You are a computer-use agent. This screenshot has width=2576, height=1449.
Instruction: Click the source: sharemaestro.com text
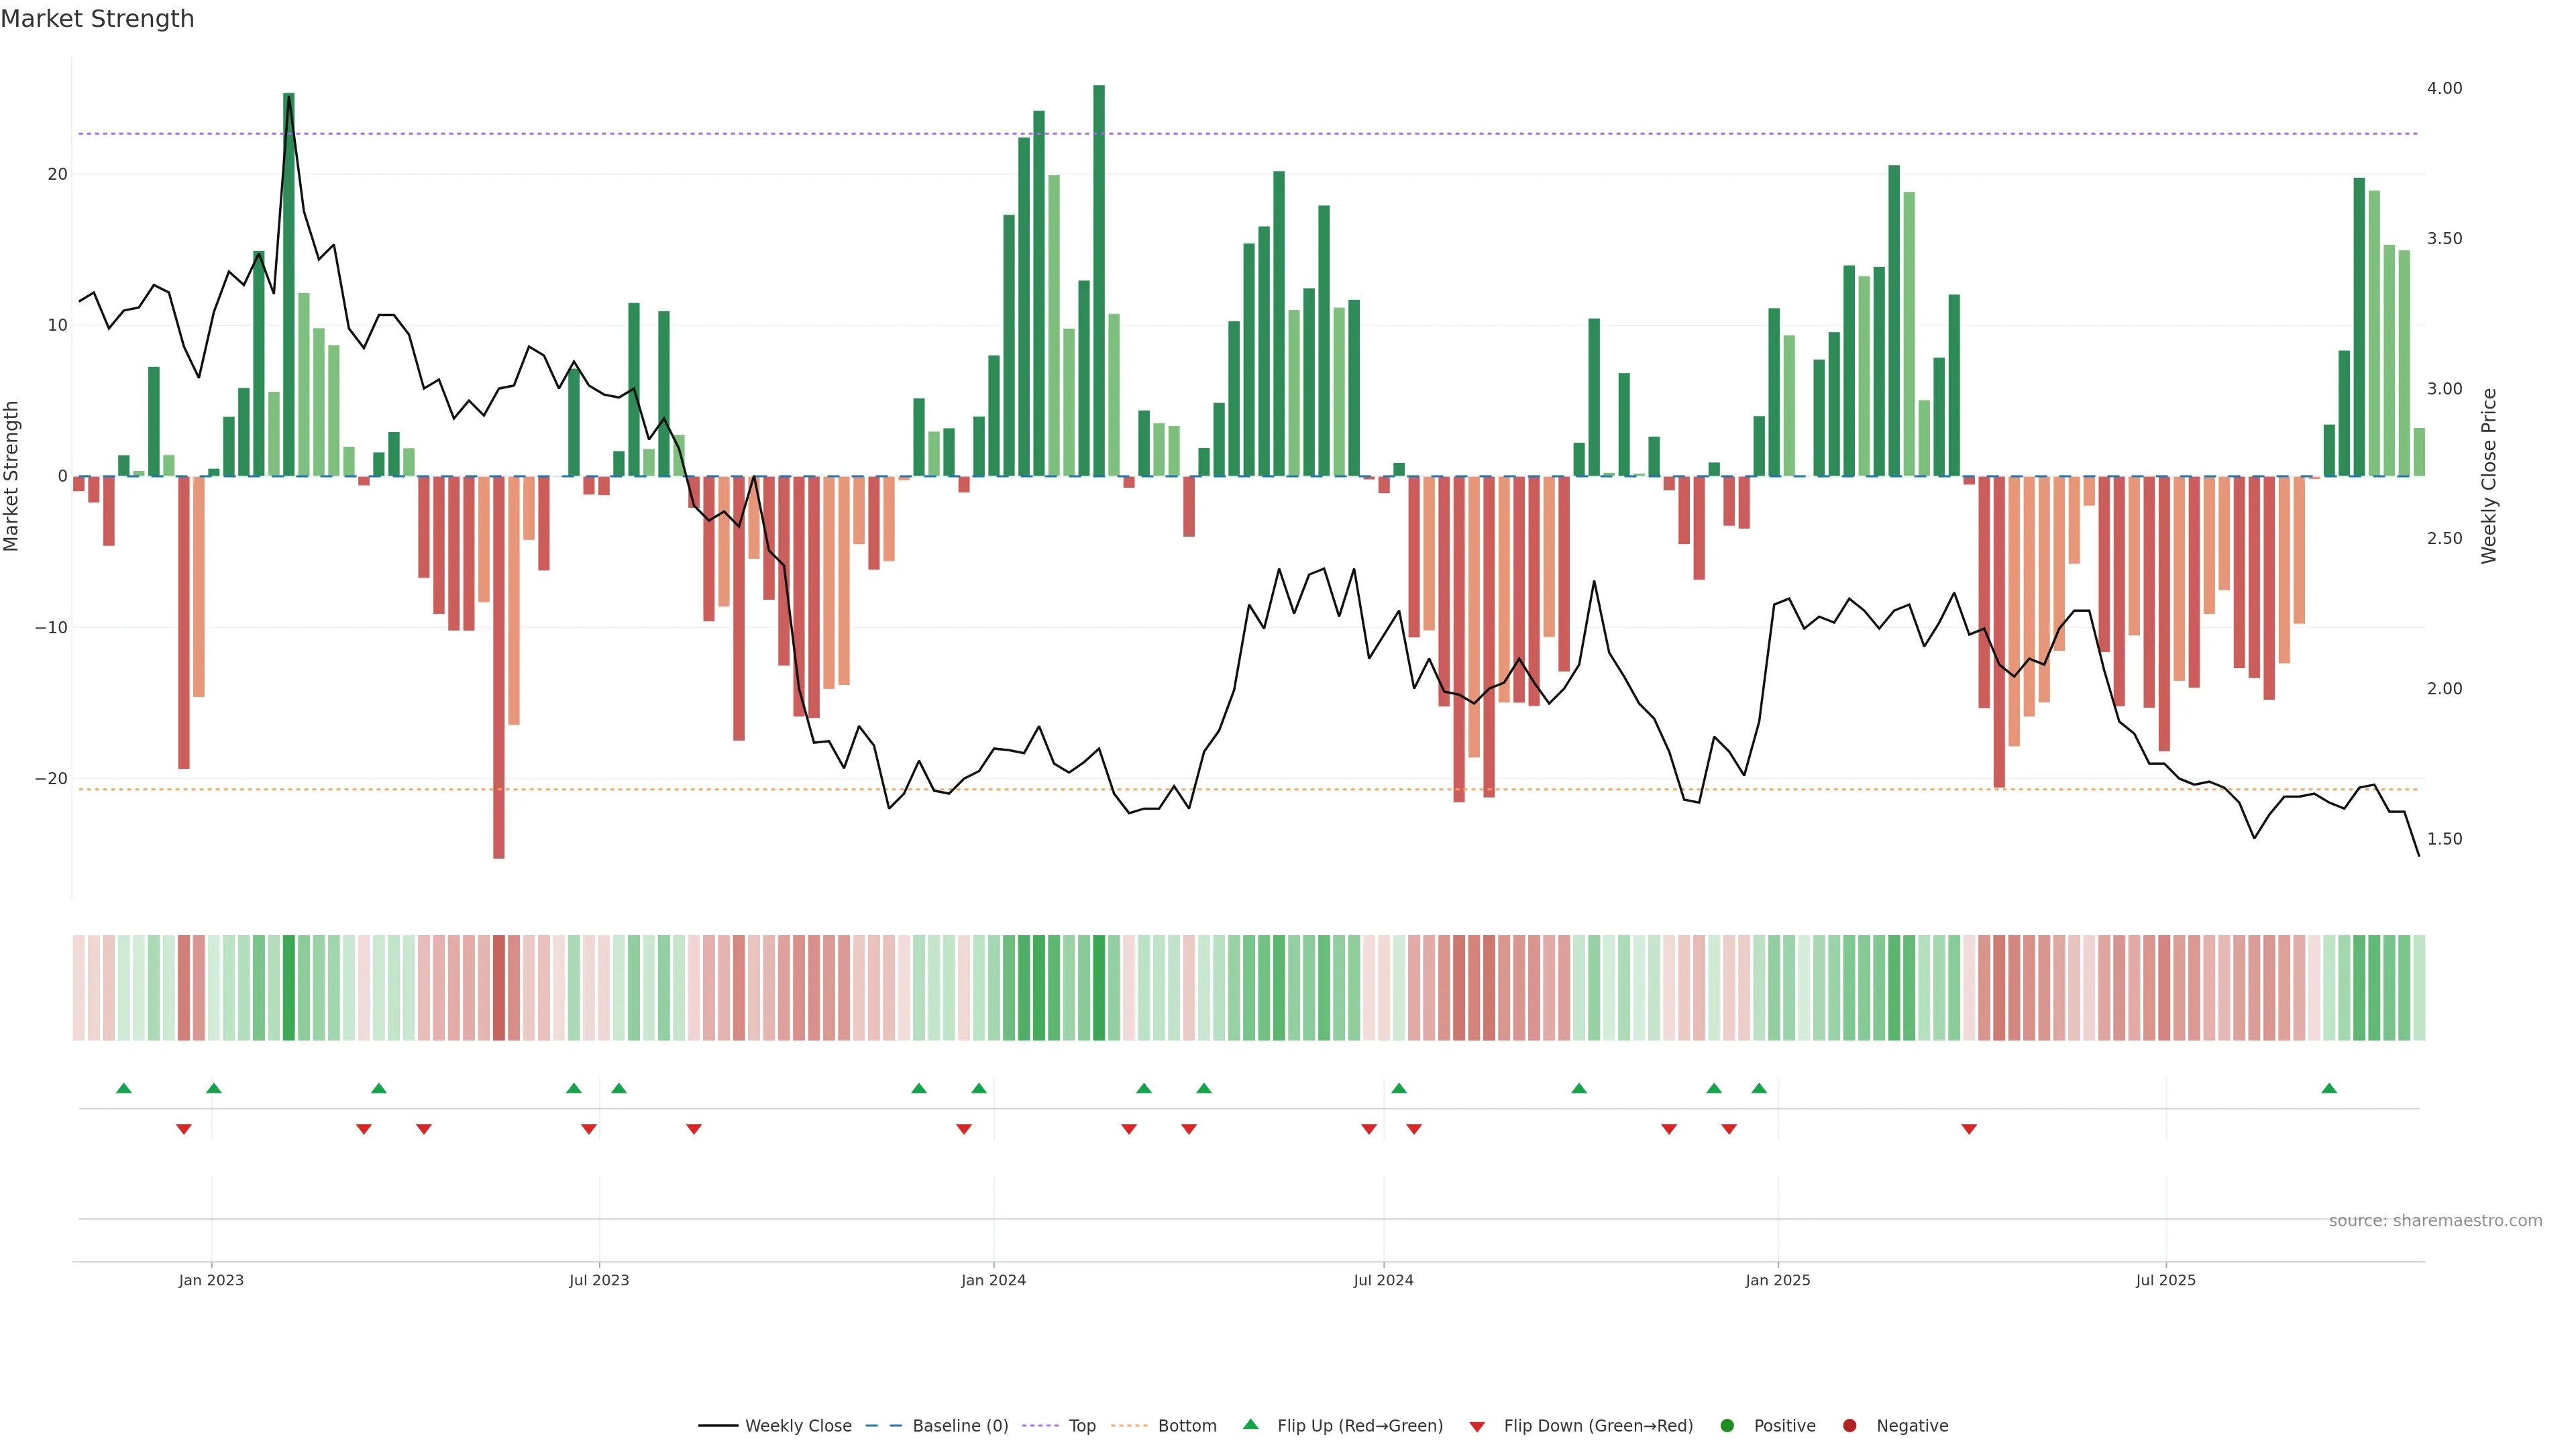pos(2435,1221)
